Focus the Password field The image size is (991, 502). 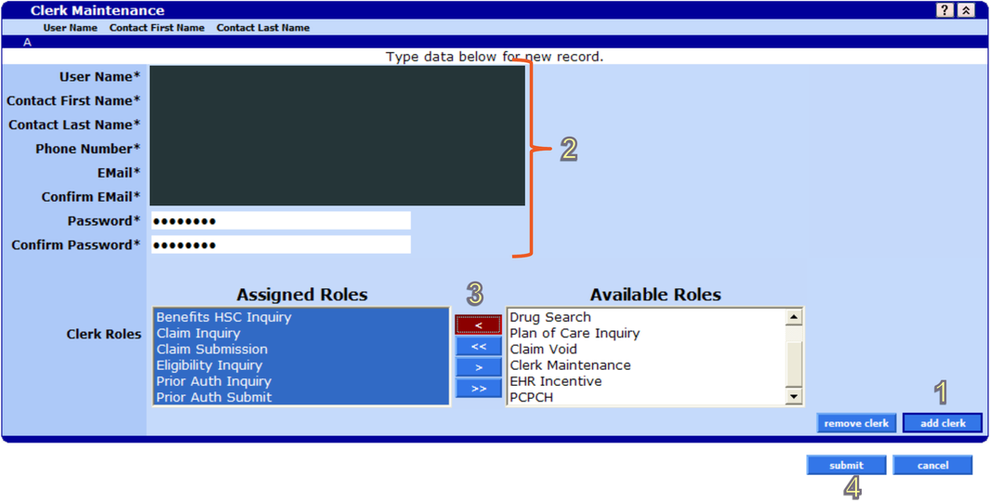[281, 221]
